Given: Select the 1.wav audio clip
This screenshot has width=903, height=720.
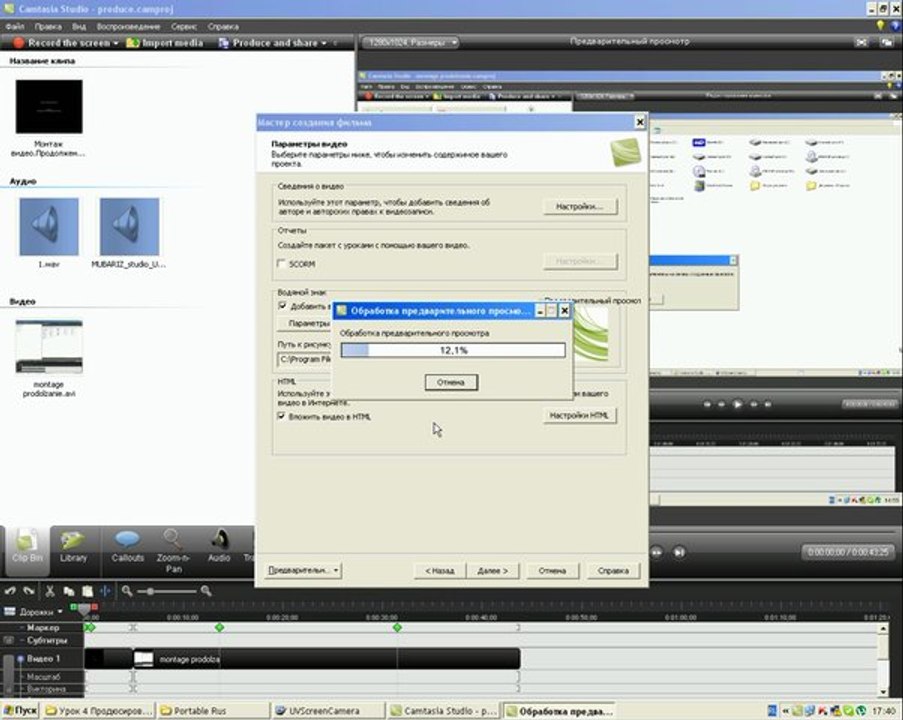Looking at the screenshot, I should click(49, 226).
